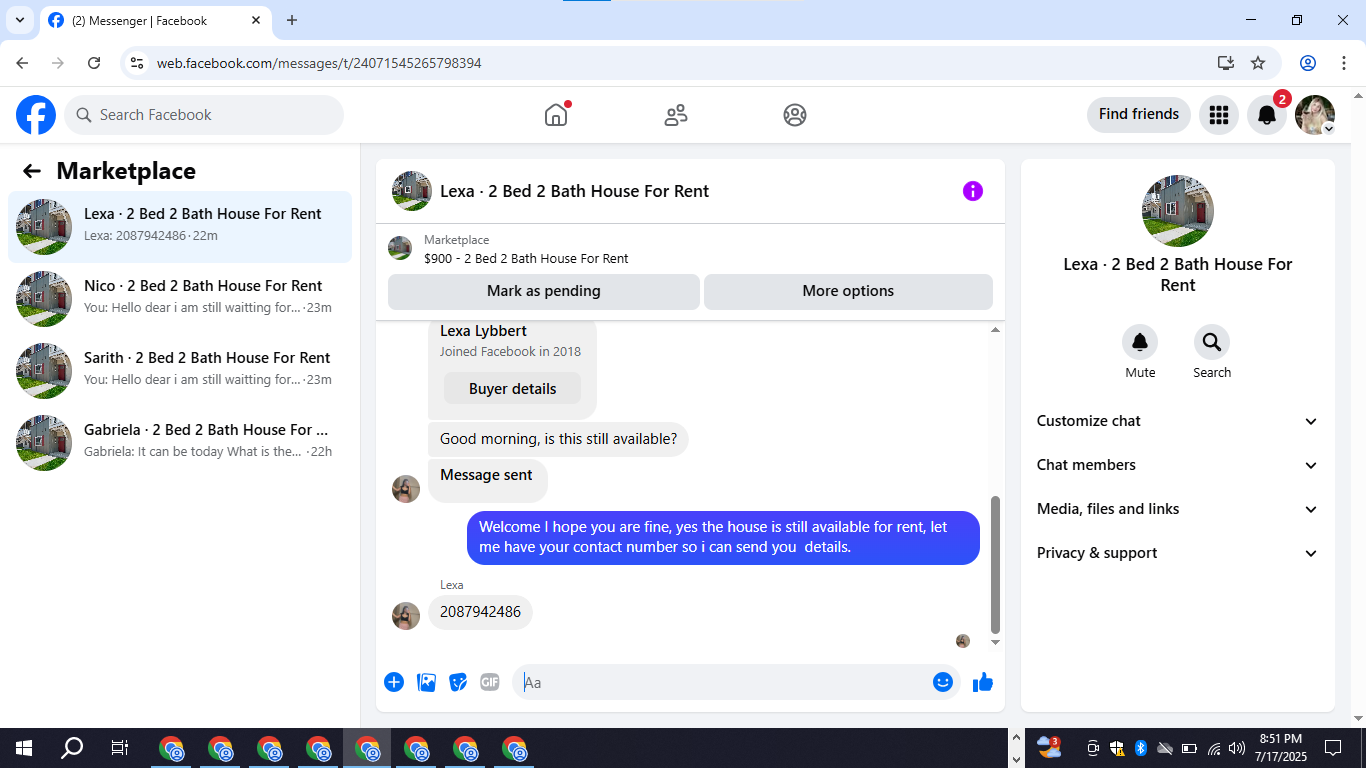Attach a file with the photo icon
The width and height of the screenshot is (1366, 768).
point(426,682)
